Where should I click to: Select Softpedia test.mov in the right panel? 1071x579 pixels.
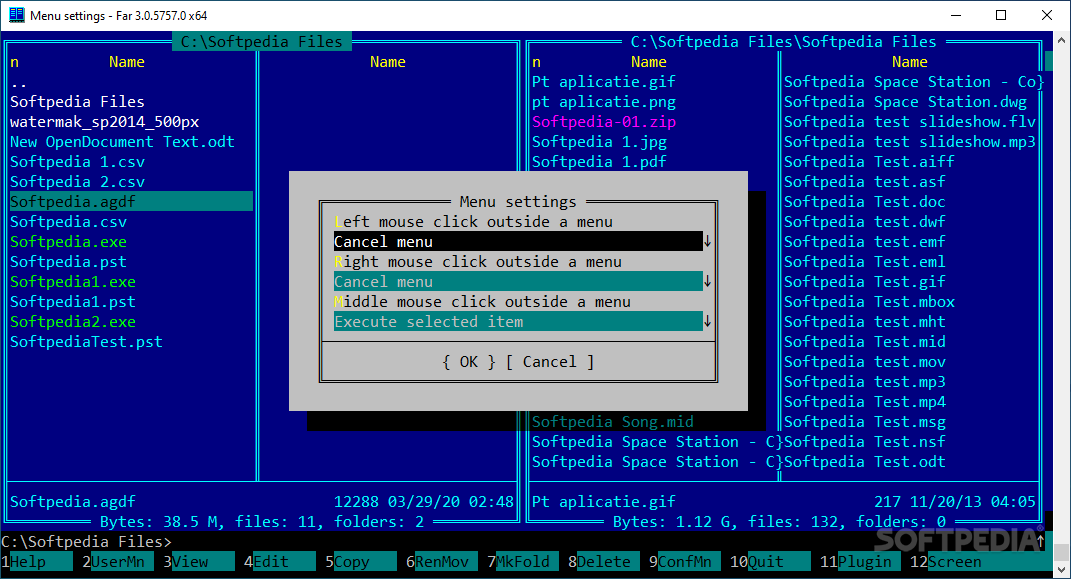(x=865, y=362)
